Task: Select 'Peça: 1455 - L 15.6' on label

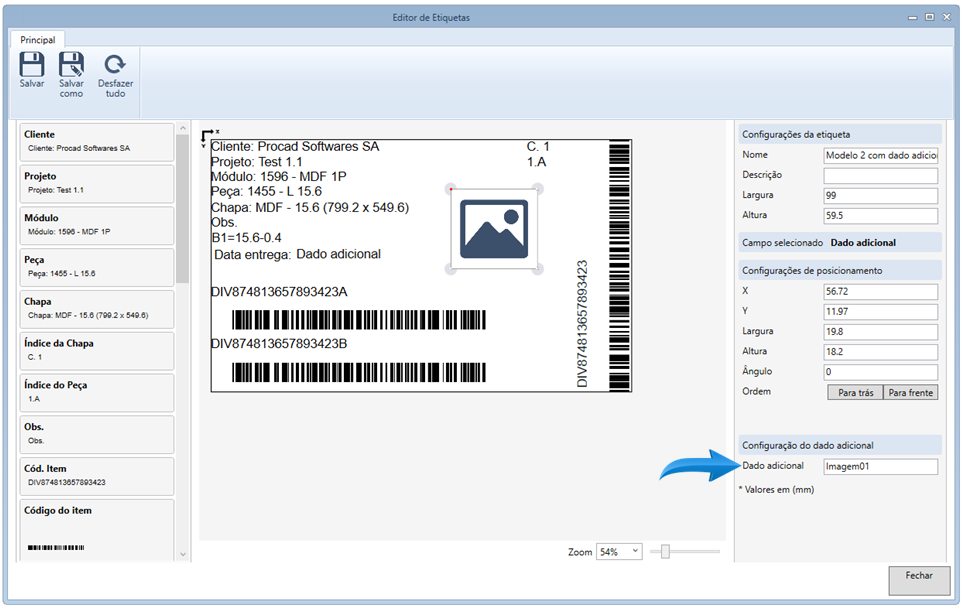Action: point(266,191)
